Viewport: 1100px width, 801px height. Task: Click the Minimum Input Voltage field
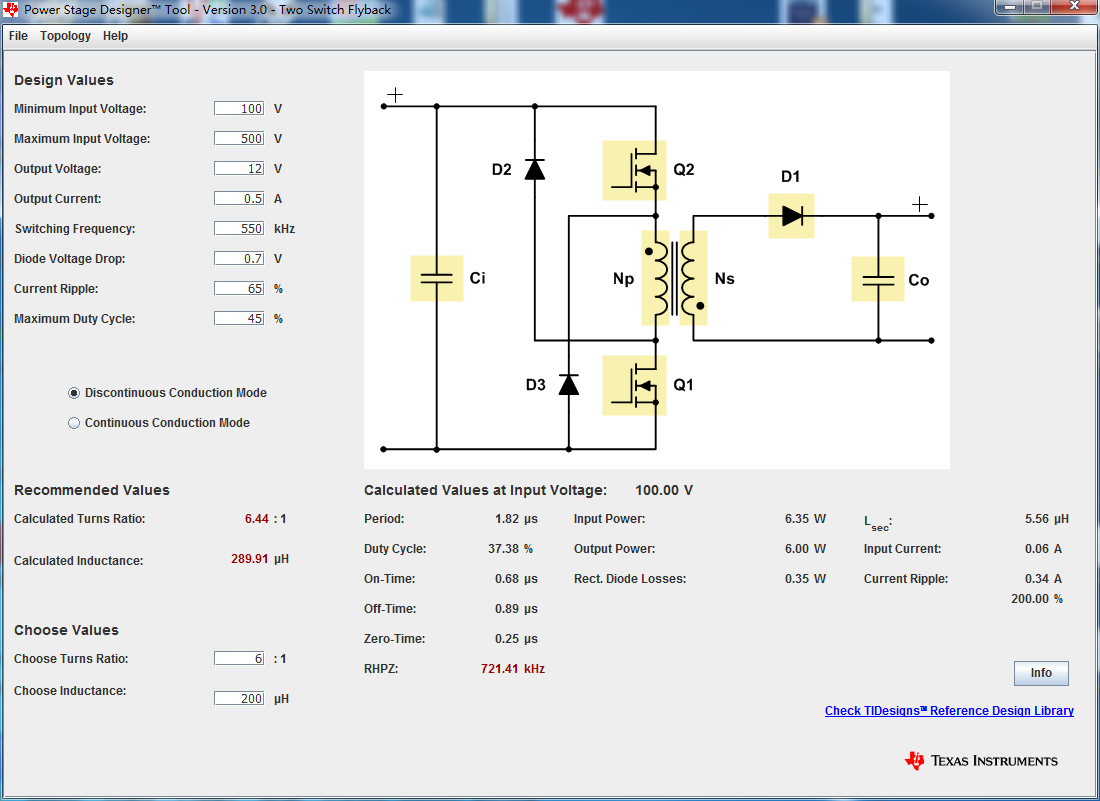click(239, 108)
